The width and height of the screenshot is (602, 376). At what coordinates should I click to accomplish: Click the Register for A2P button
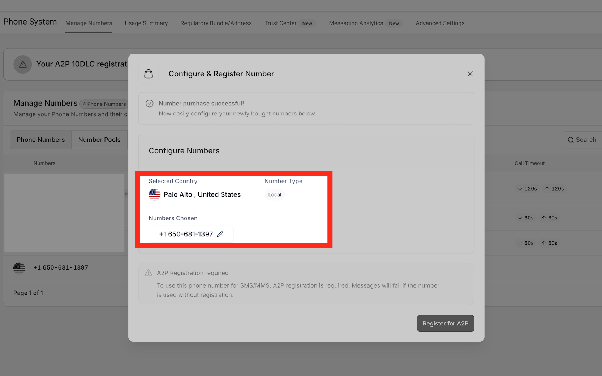(445, 323)
